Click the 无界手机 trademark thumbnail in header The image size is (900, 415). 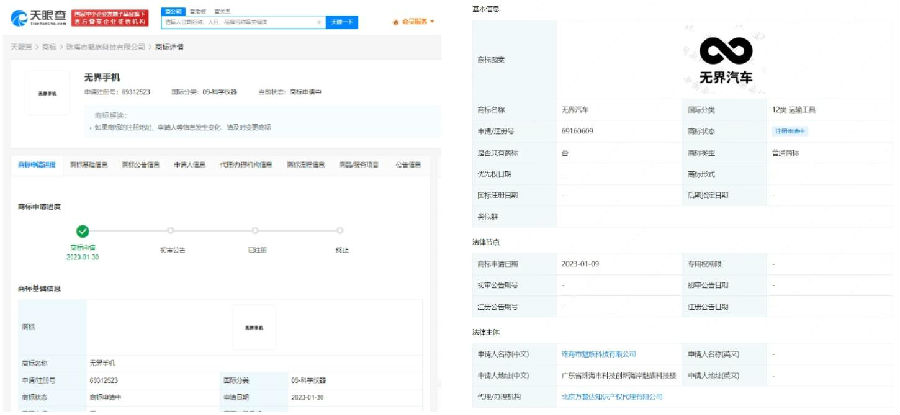[47, 94]
